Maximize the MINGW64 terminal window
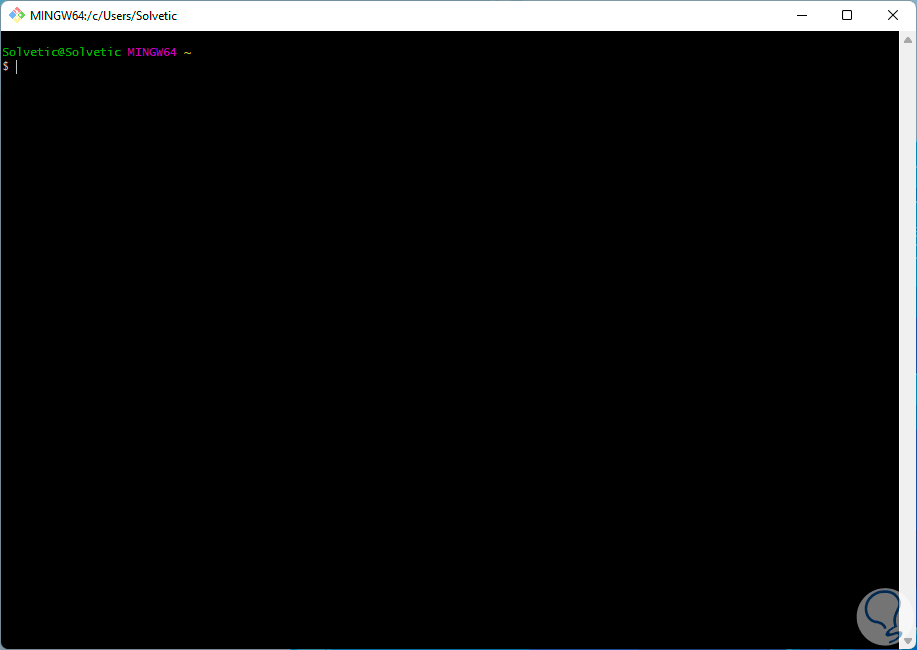 coord(847,15)
